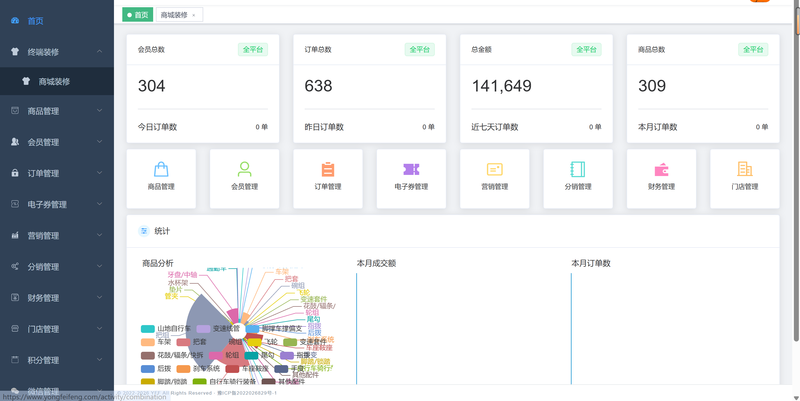Click the 积分管理 sidebar icon
Screen dimensions: 800x401
click(15, 360)
